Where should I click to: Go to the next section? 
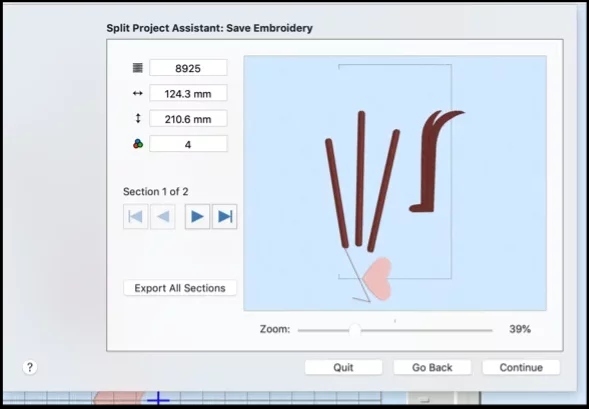coord(197,216)
